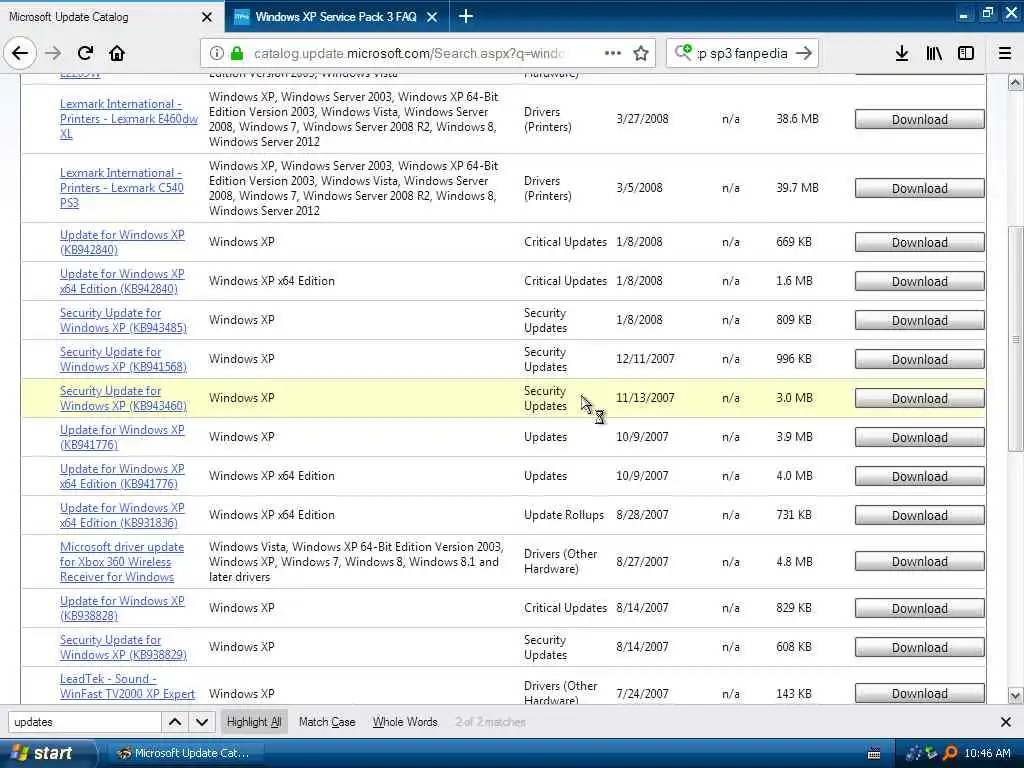1024x768 pixels.
Task: Open the page actions menu
Action: coord(613,53)
